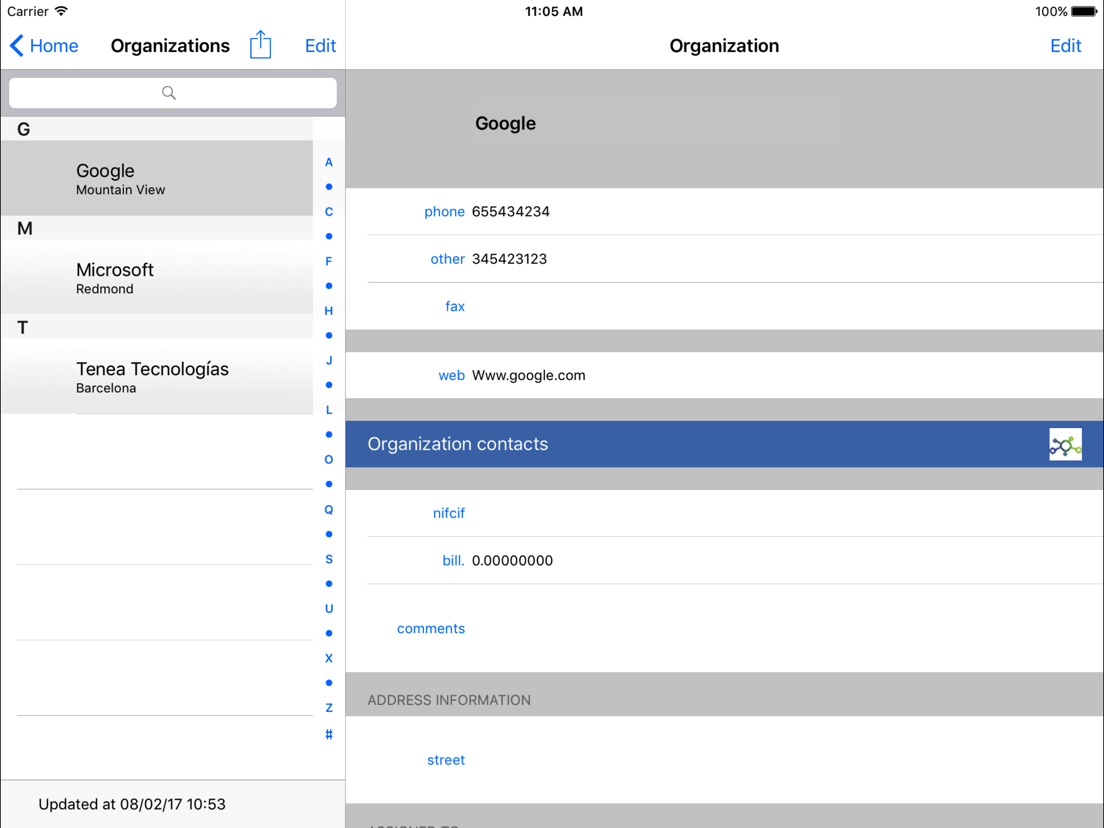Tap the ADDRESS INFORMATION section header

448,700
